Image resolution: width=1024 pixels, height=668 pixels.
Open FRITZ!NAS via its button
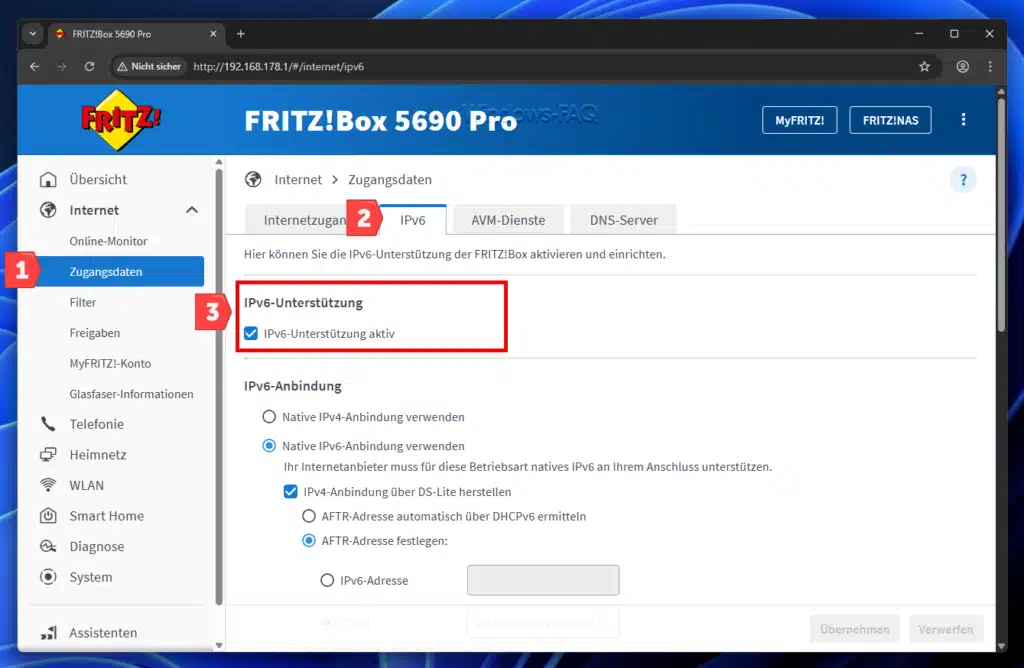[890, 119]
